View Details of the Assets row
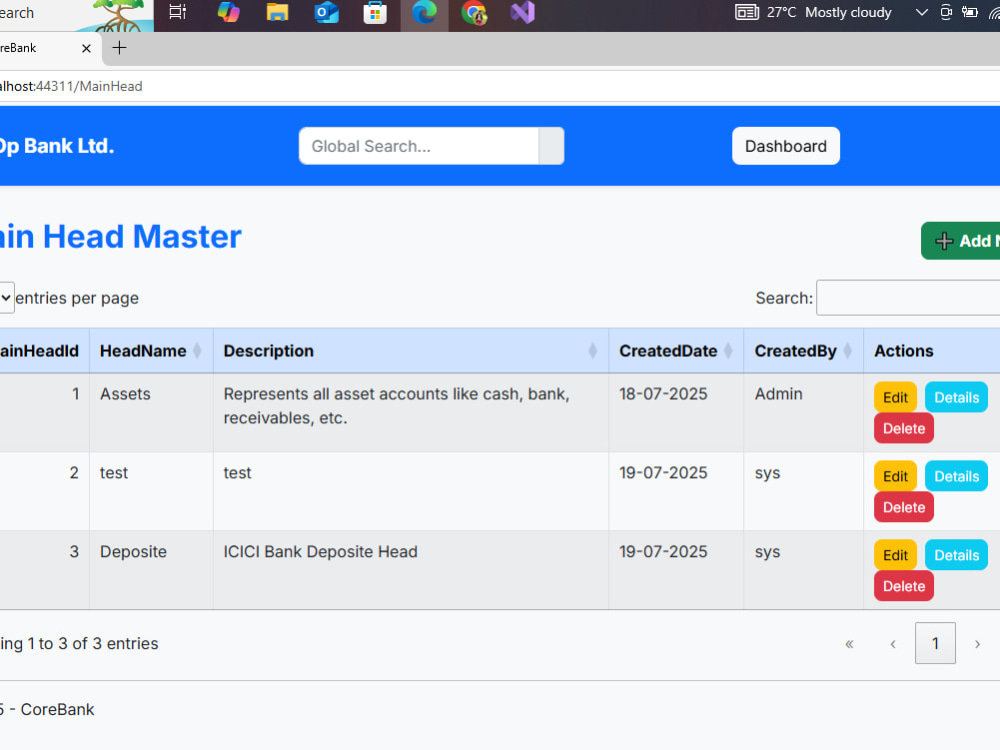 (x=957, y=397)
